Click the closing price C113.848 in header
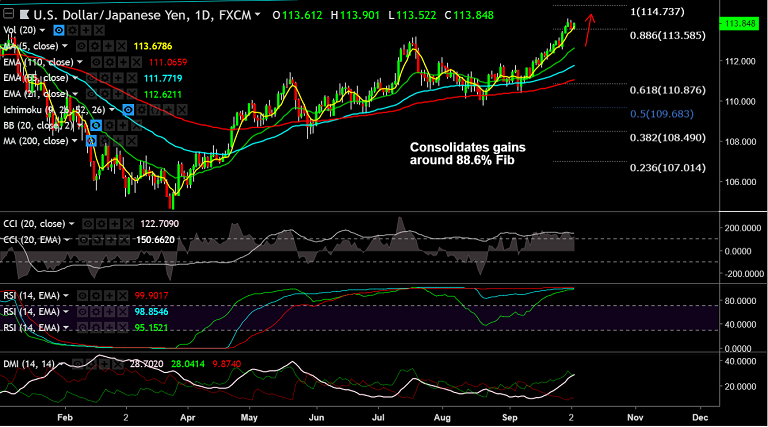The width and height of the screenshot is (768, 427). click(469, 15)
